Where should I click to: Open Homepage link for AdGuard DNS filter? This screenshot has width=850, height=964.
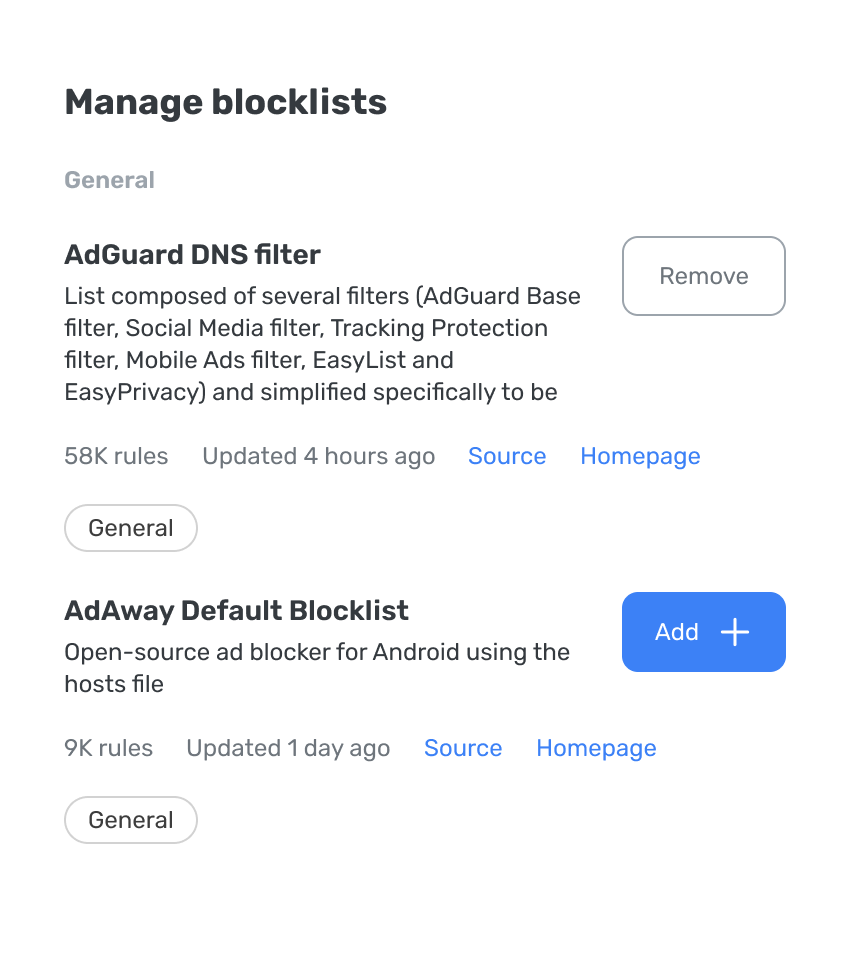tap(640, 456)
